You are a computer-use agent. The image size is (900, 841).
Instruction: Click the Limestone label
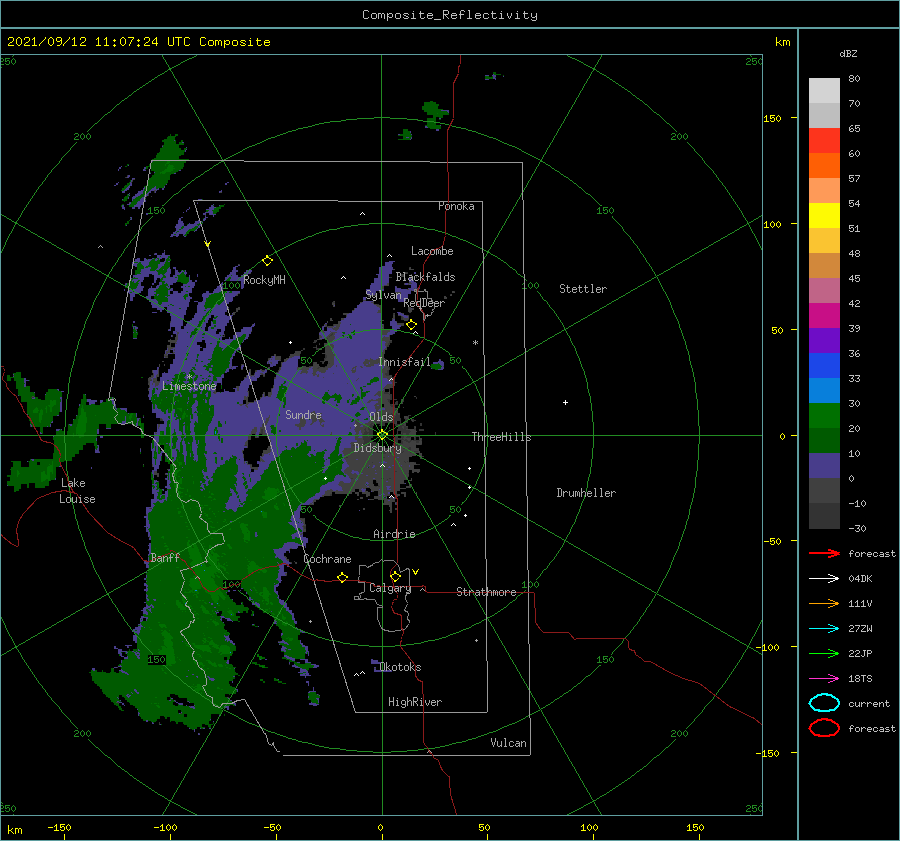[189, 386]
